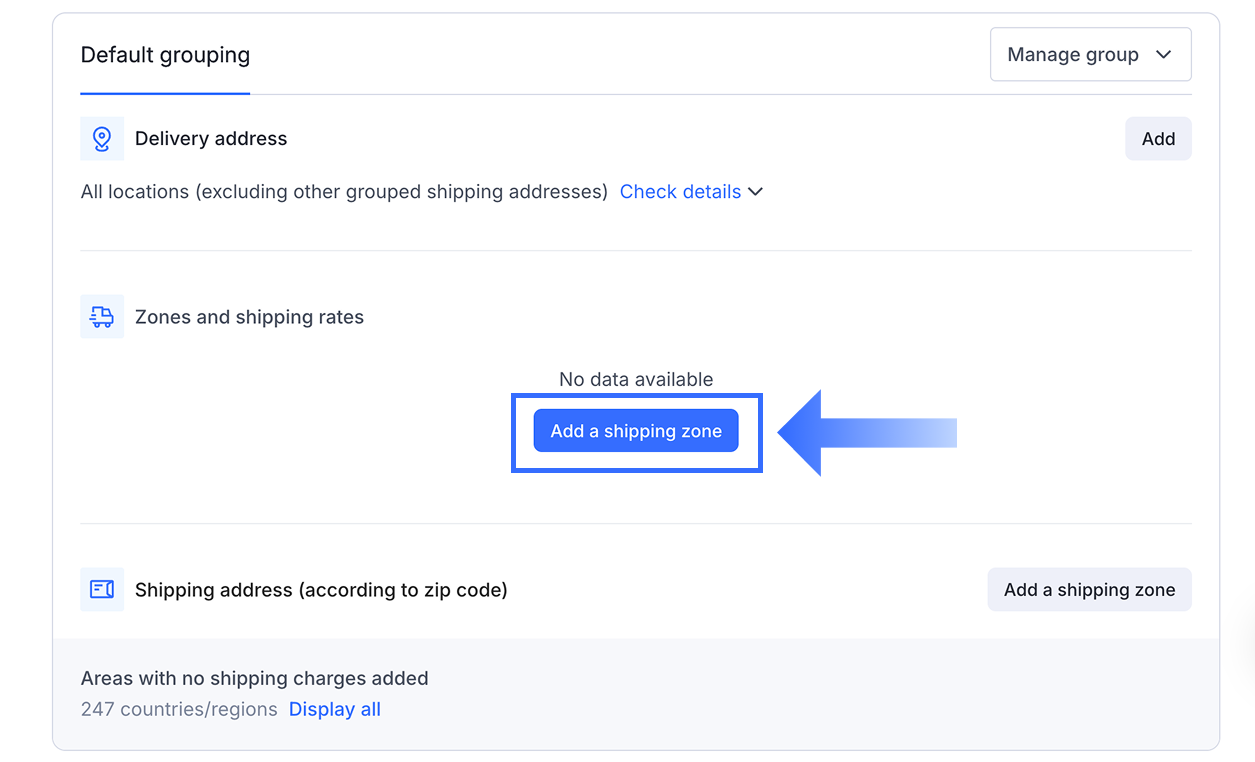This screenshot has width=1255, height=762.
Task: Add a shipping zone for zip code addresses
Action: [x=1089, y=590]
